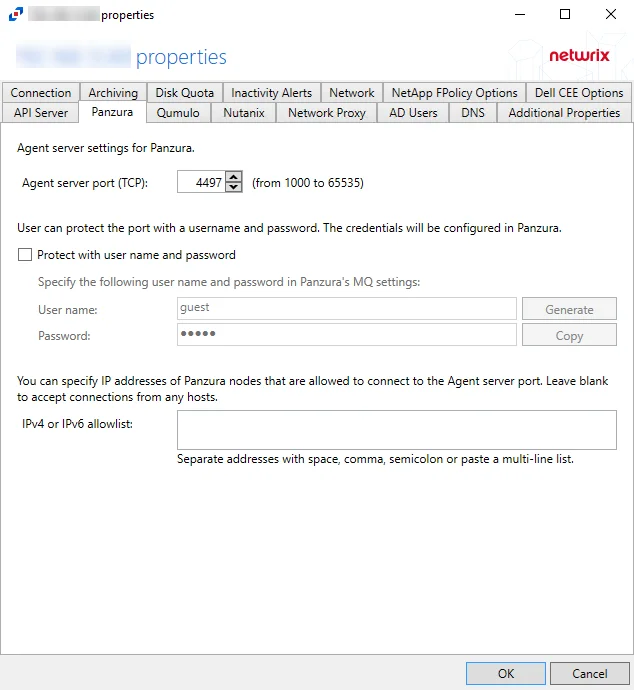Open the Nutanix tab
This screenshot has height=690, width=634.
(244, 113)
